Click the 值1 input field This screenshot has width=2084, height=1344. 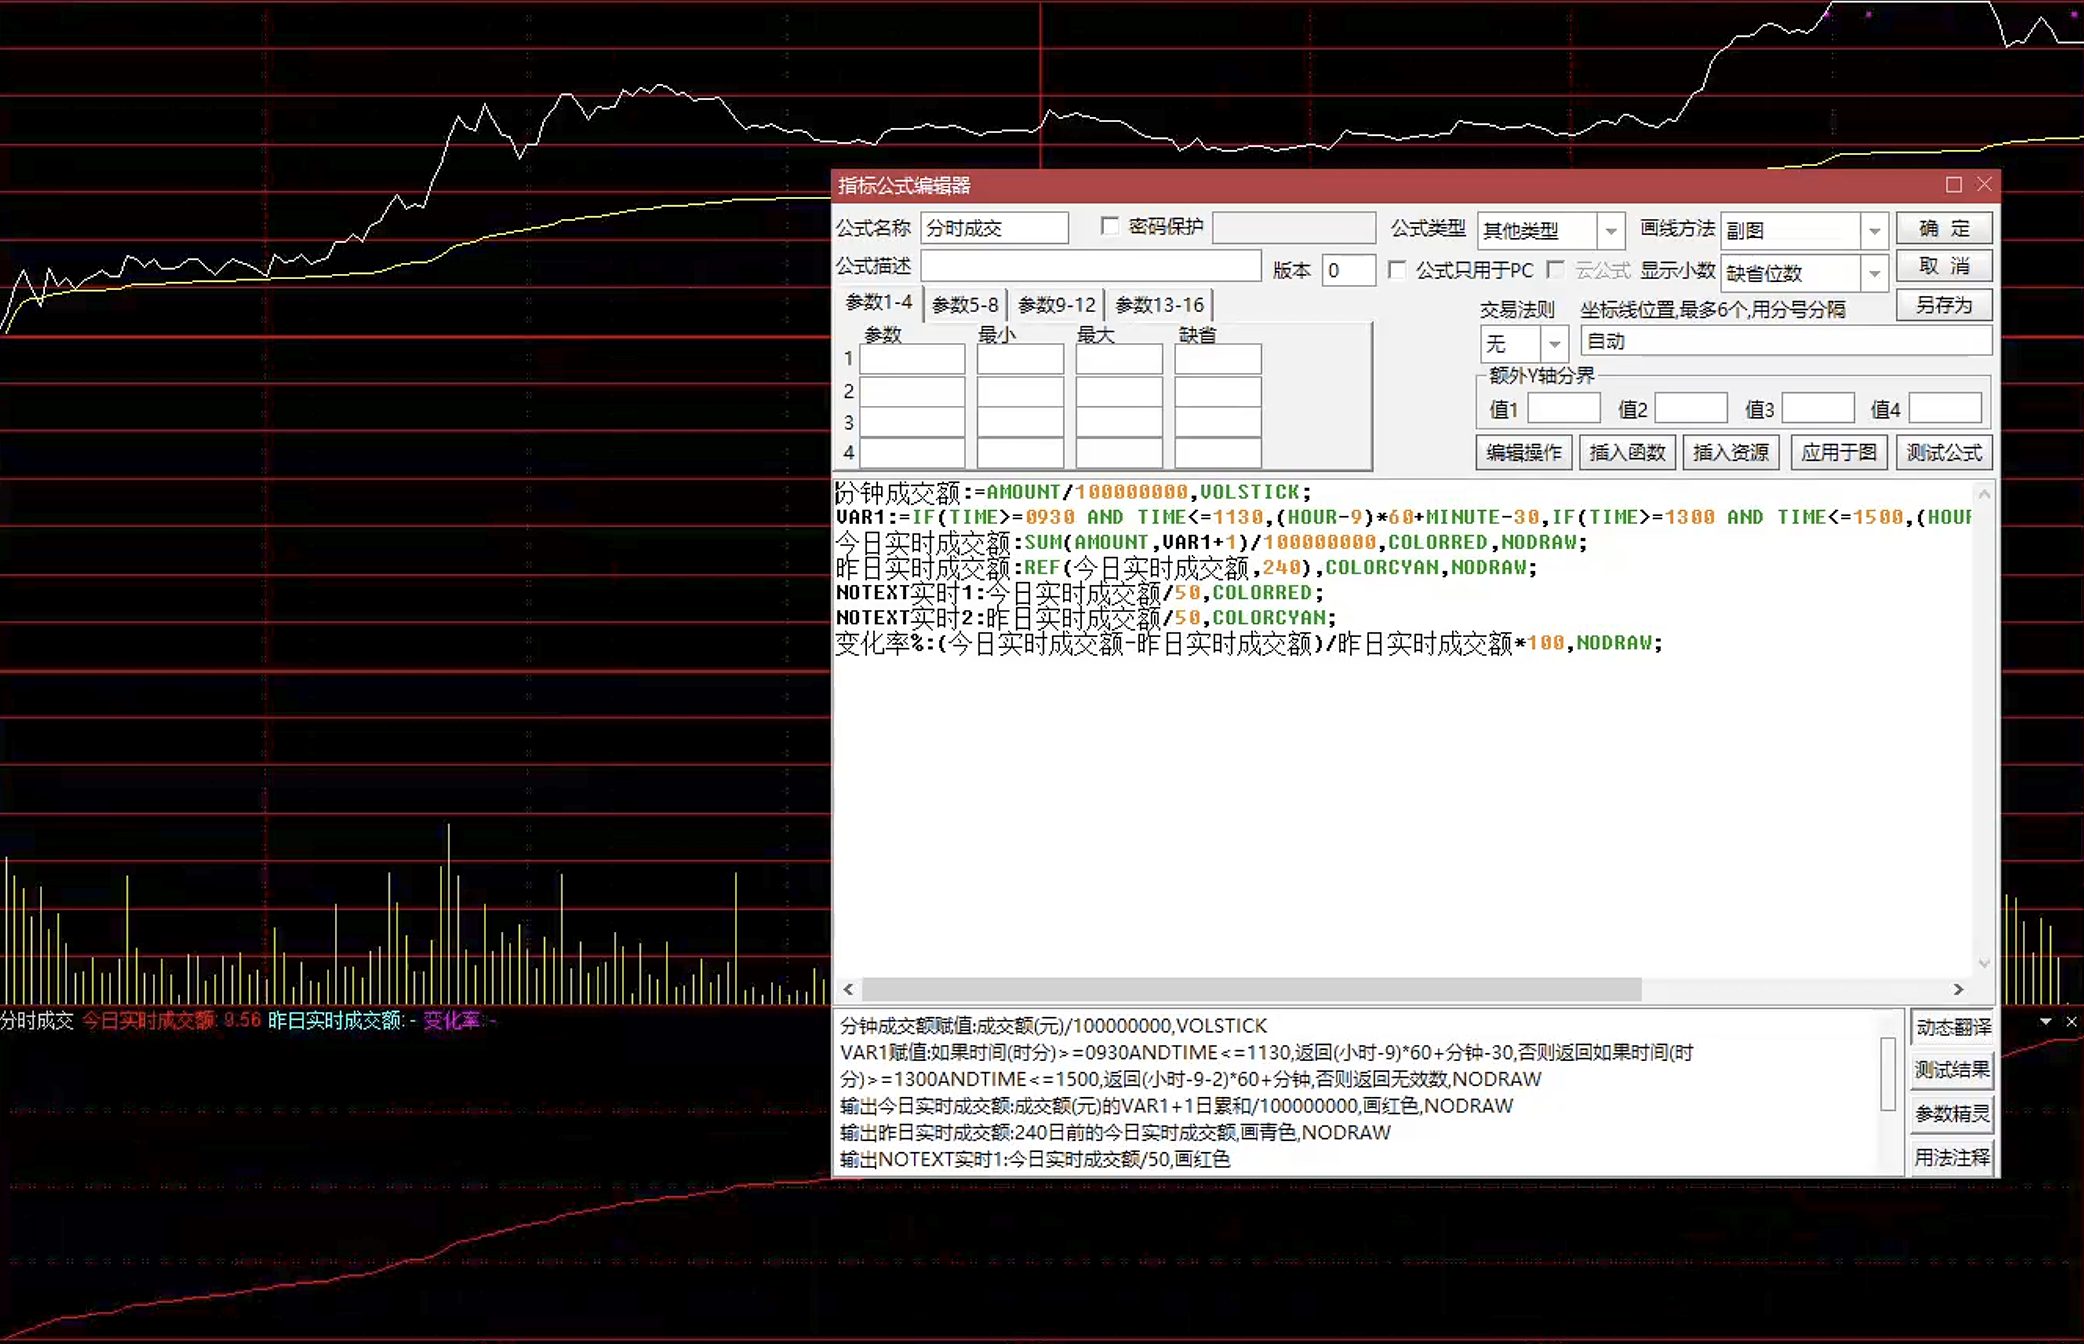tap(1564, 409)
